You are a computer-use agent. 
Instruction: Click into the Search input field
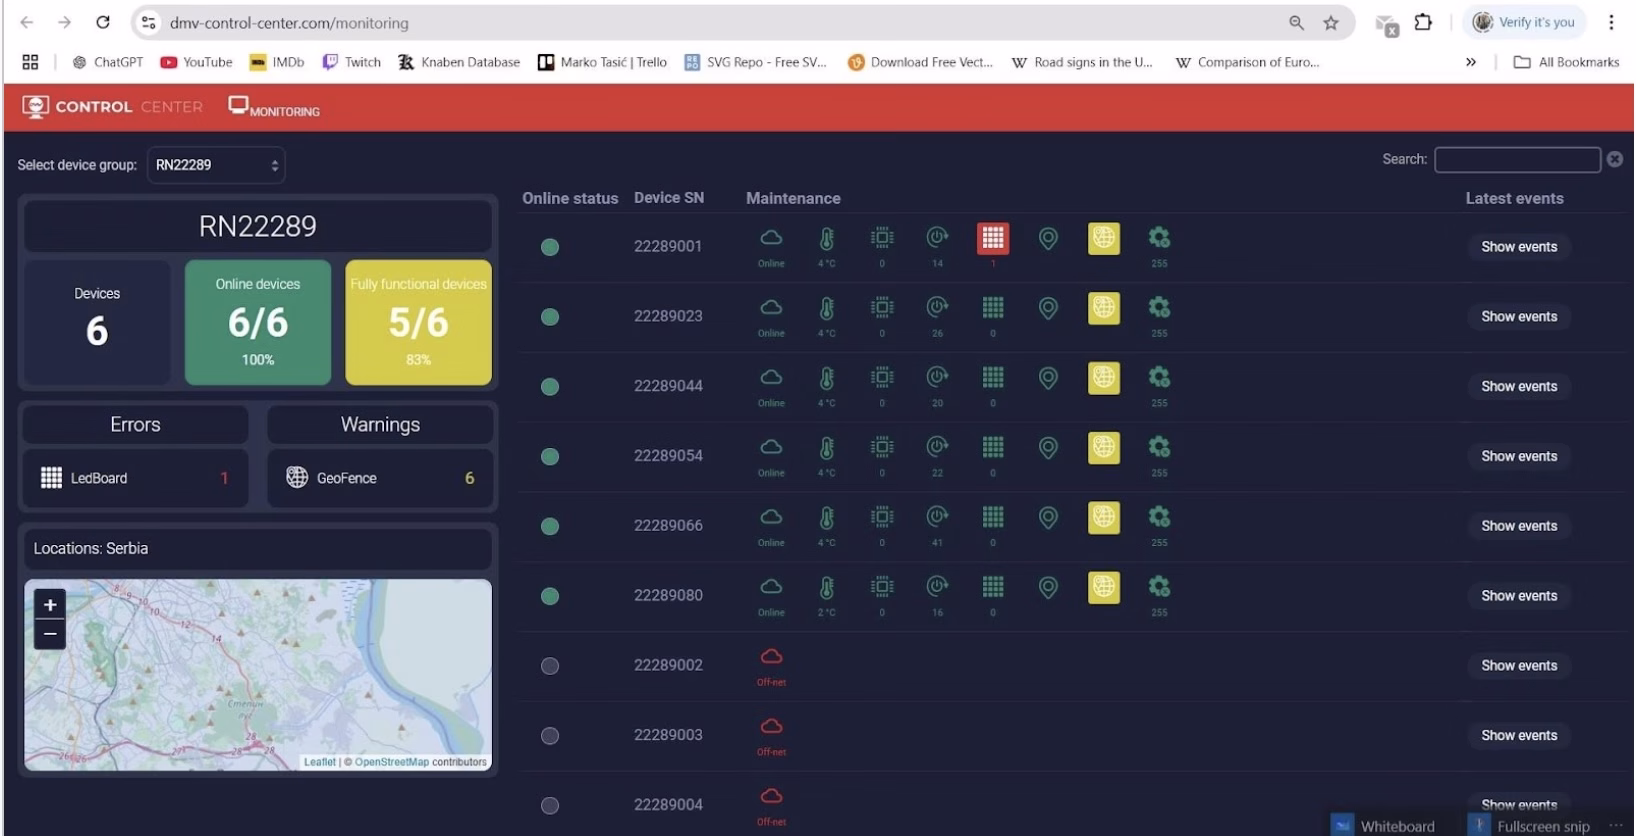[x=1516, y=160]
